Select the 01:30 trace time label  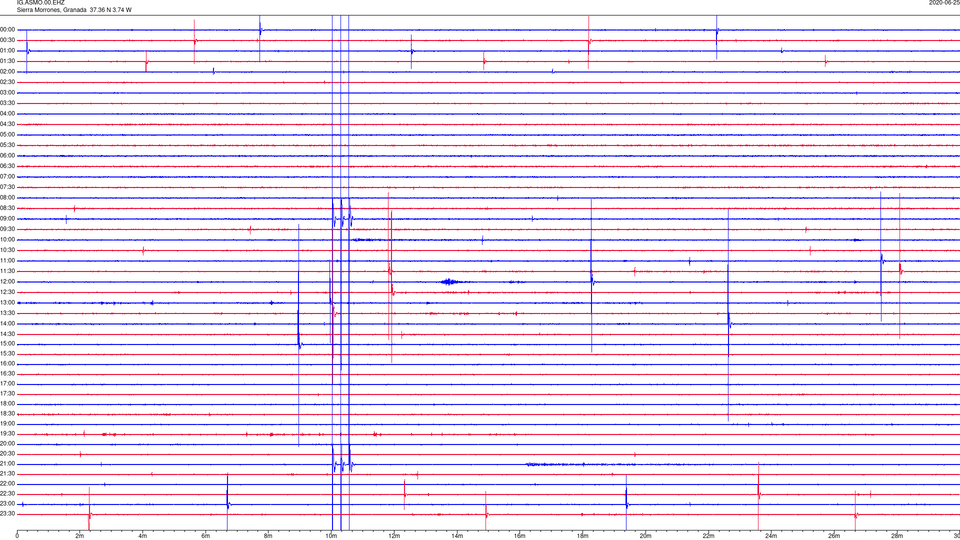7,61
